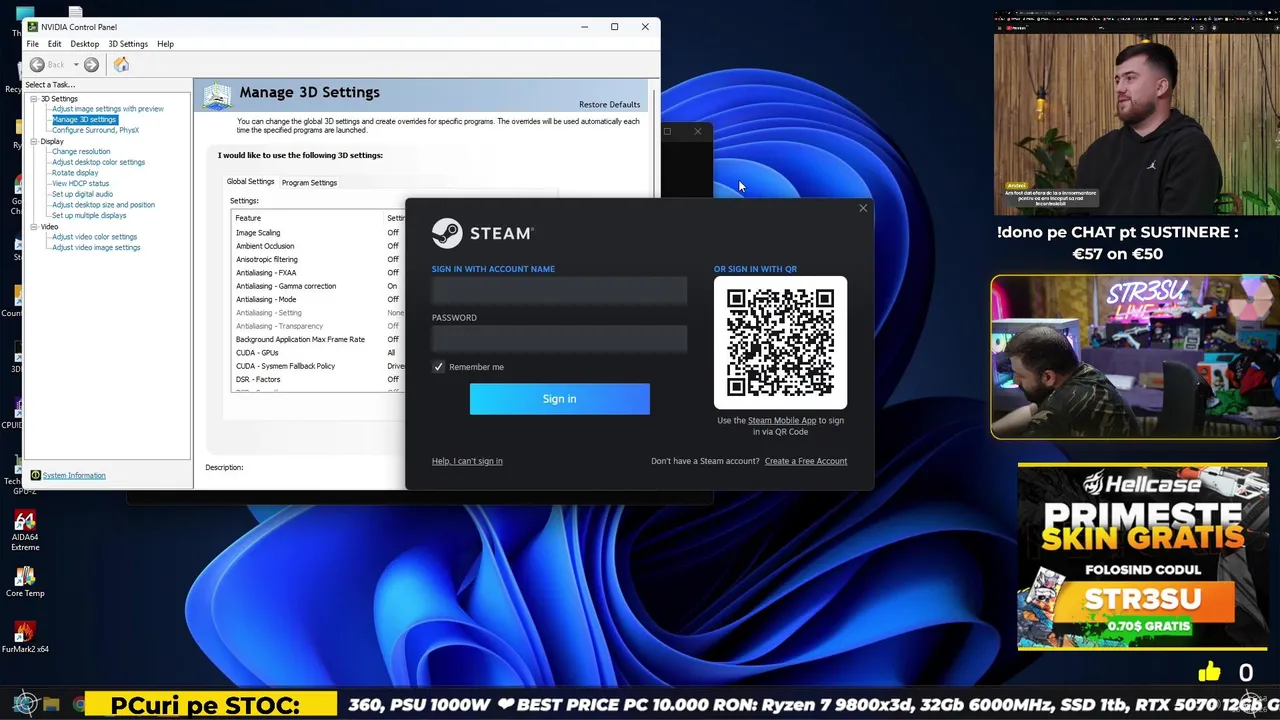Click the Steam account name field
The height and width of the screenshot is (720, 1280).
pyautogui.click(x=559, y=290)
